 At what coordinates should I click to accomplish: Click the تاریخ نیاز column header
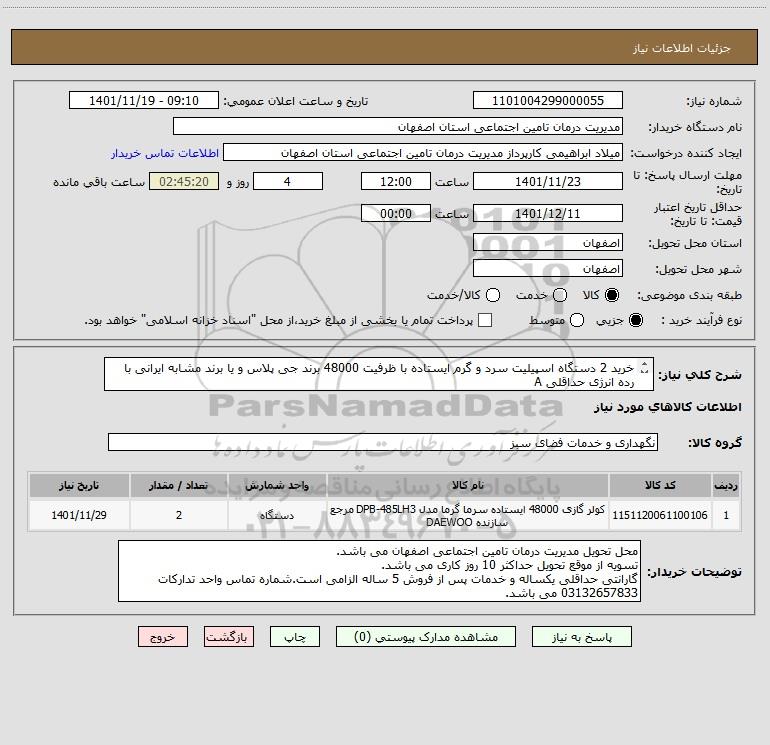click(79, 485)
